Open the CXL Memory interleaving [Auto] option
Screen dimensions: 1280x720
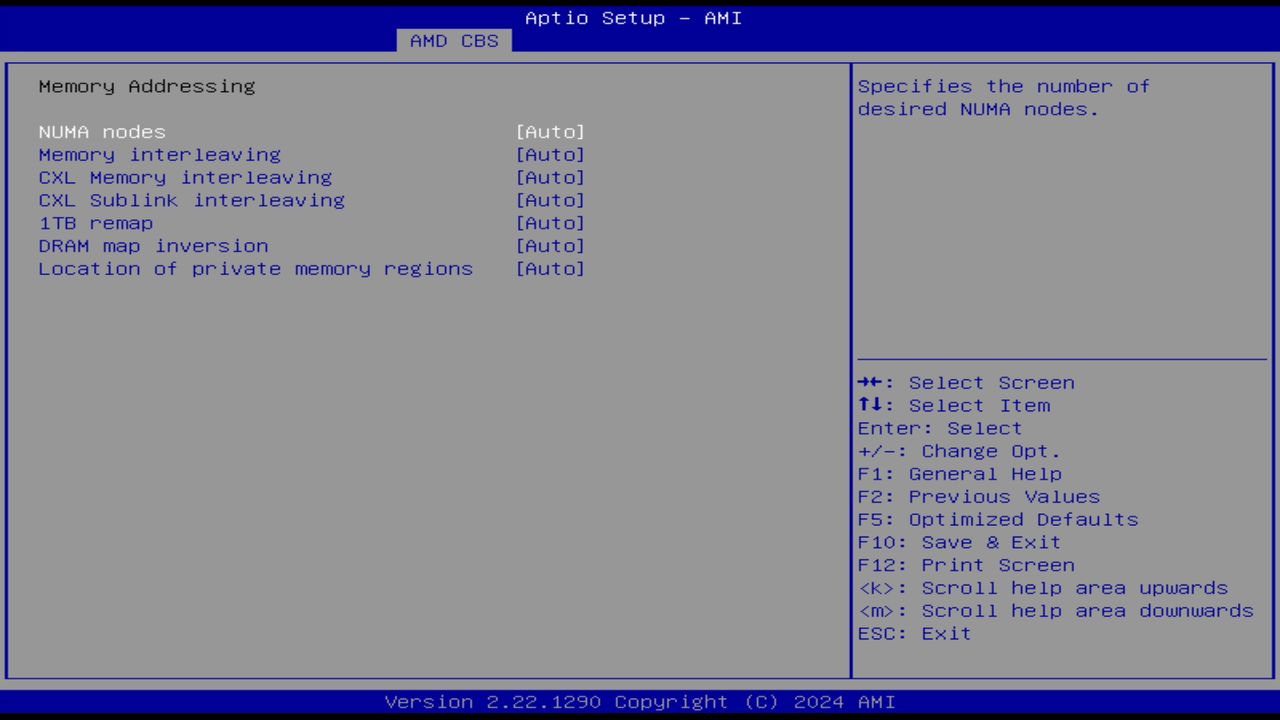tap(550, 178)
